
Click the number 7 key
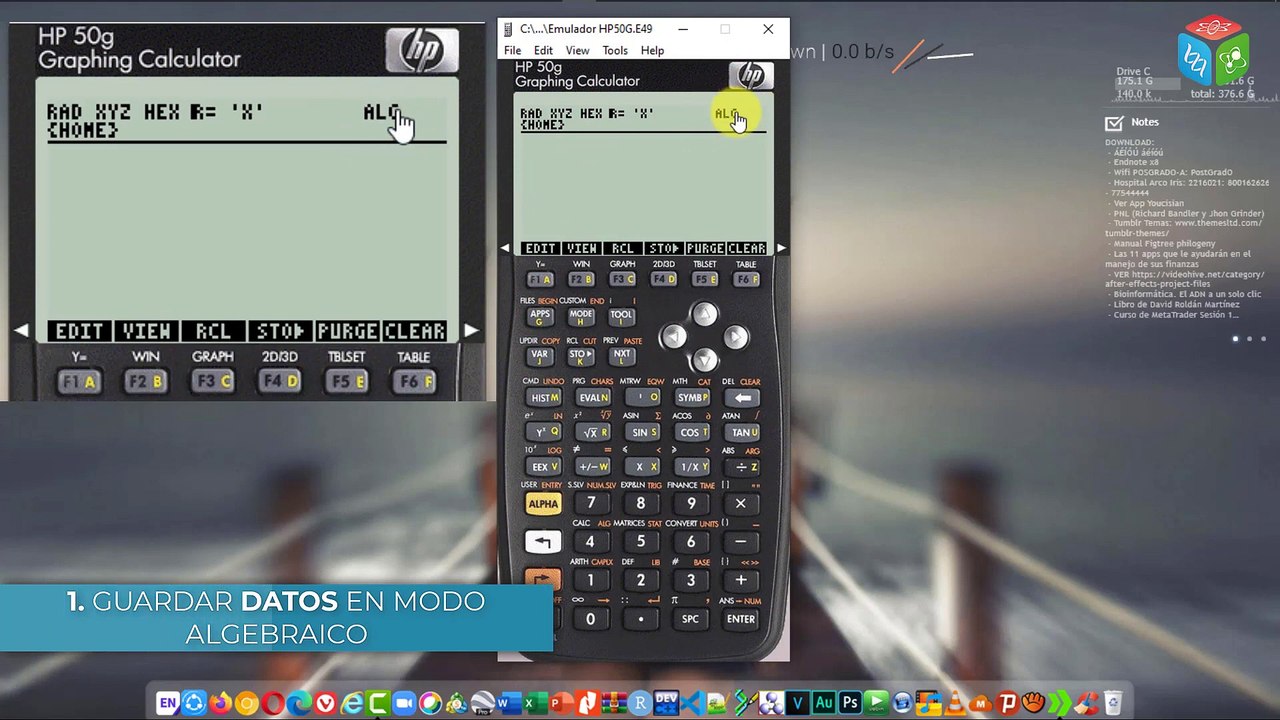click(591, 504)
